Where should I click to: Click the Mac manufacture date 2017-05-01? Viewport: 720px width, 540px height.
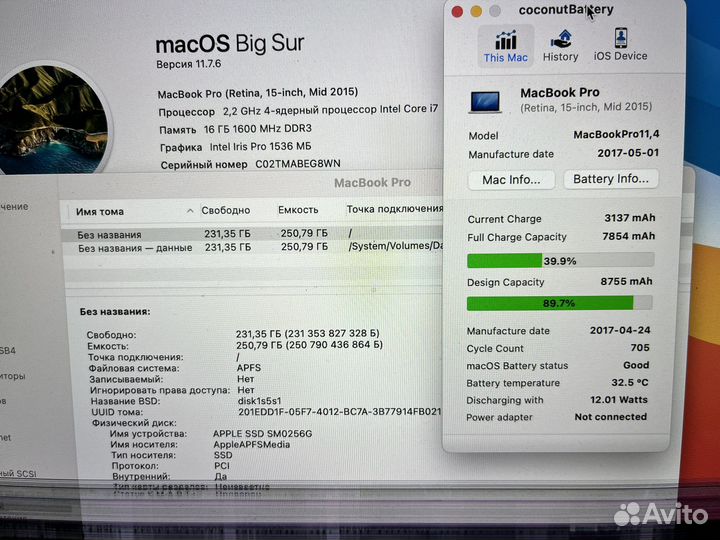click(628, 152)
